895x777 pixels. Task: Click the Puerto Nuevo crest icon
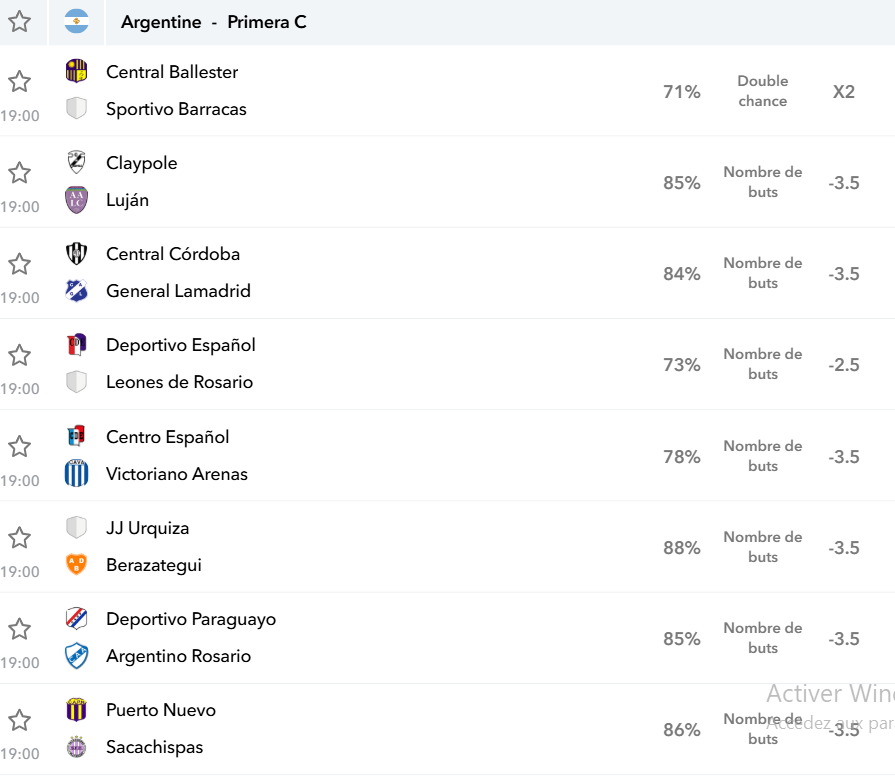click(76, 710)
